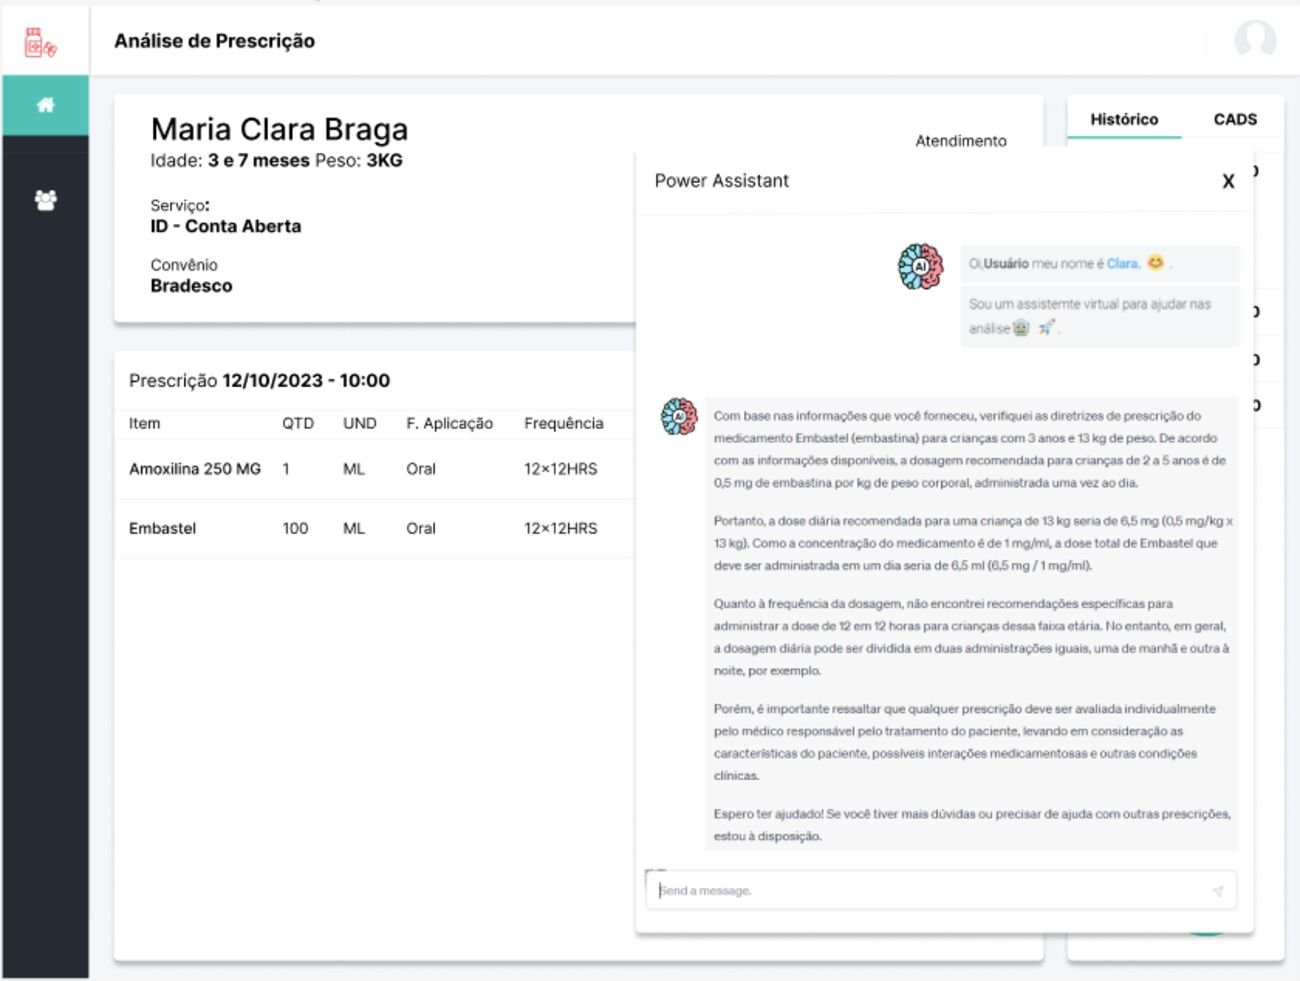Focus the Send a message input field

click(941, 890)
